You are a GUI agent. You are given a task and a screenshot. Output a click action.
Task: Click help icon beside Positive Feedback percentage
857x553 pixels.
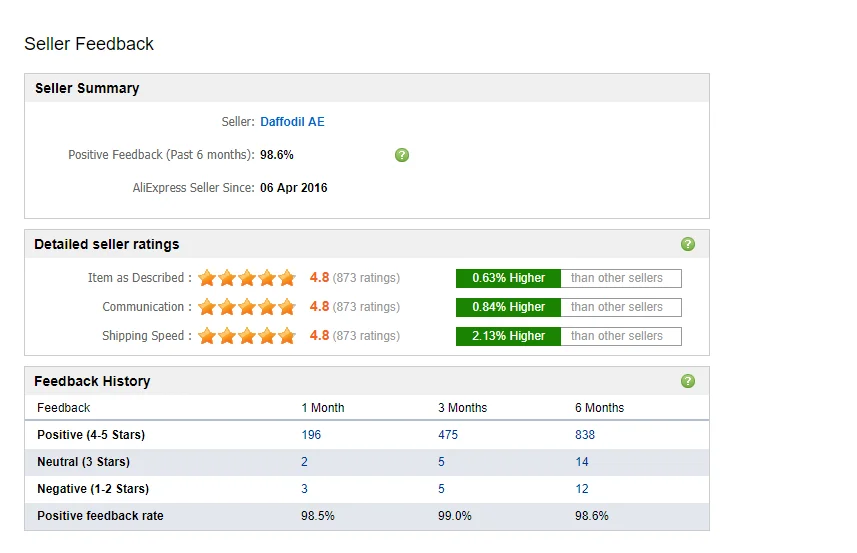pyautogui.click(x=402, y=155)
